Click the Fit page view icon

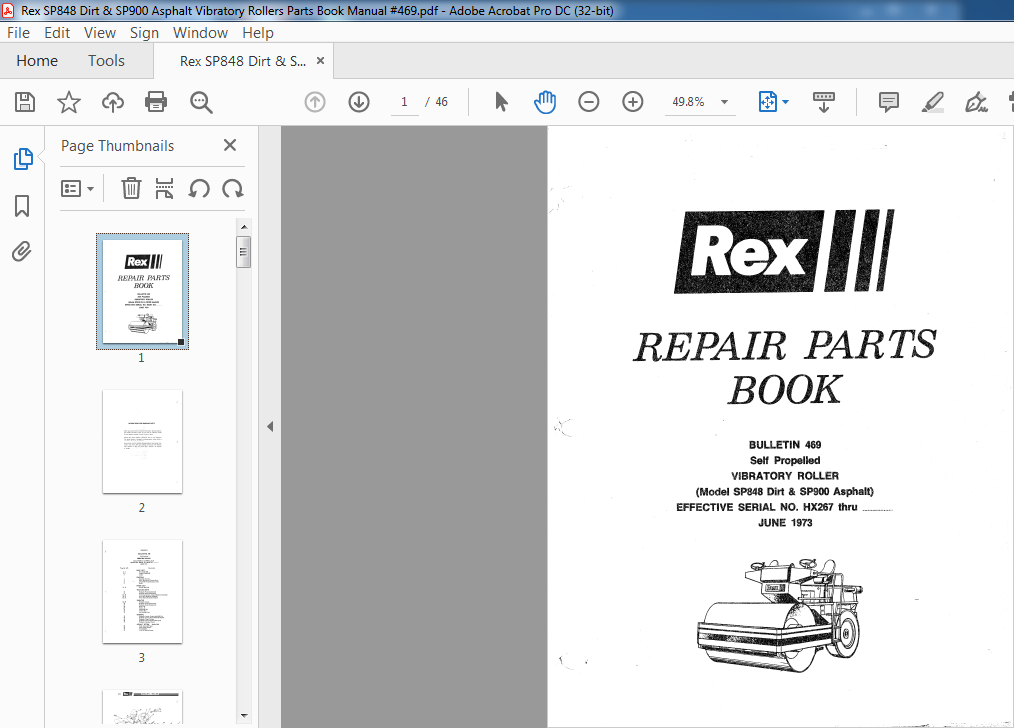pyautogui.click(x=768, y=102)
